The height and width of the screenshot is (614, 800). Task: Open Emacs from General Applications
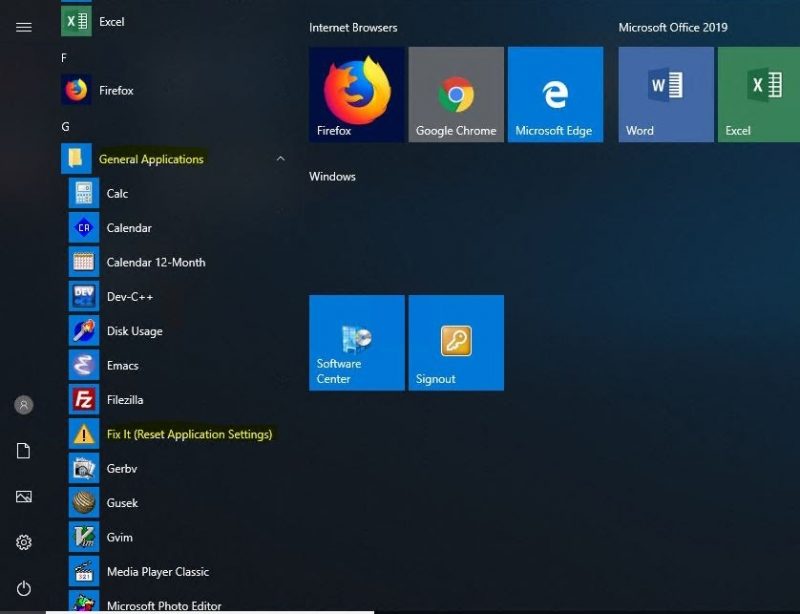click(x=122, y=365)
